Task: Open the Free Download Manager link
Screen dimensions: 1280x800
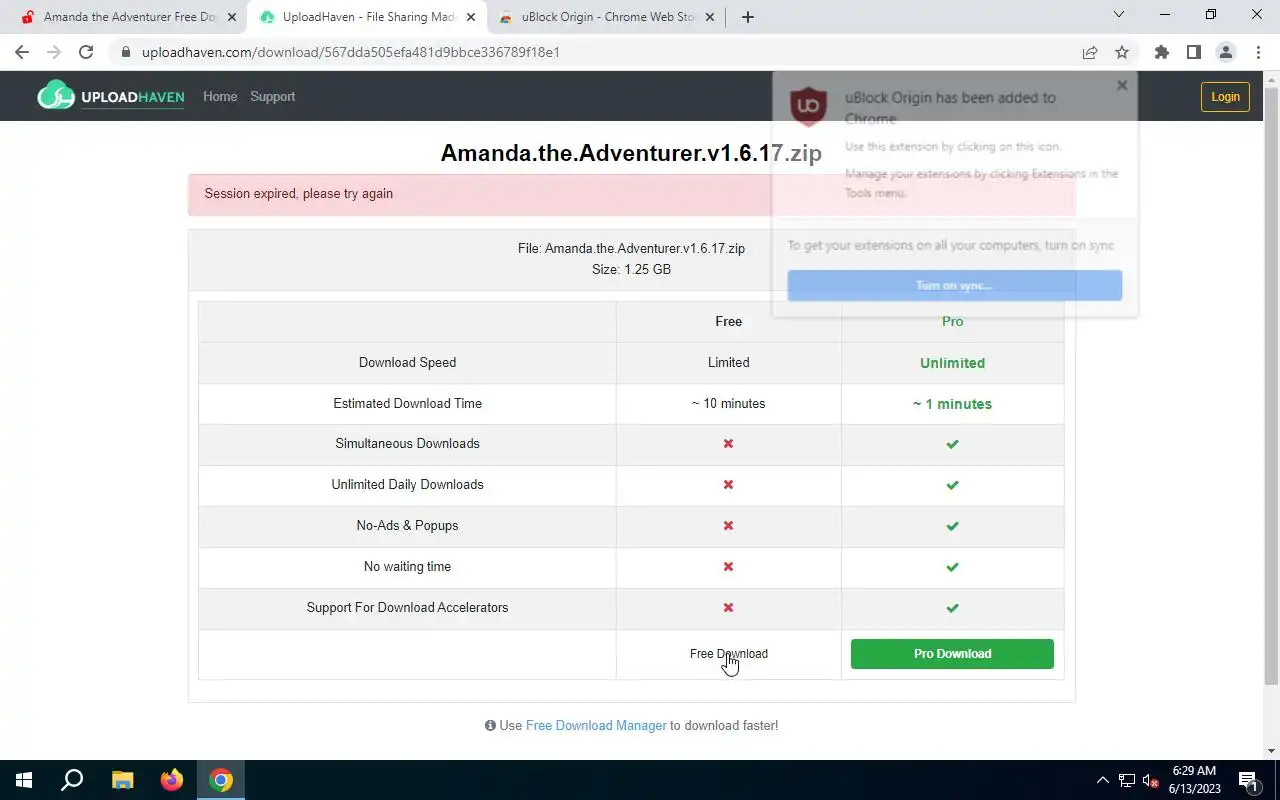Action: [596, 725]
